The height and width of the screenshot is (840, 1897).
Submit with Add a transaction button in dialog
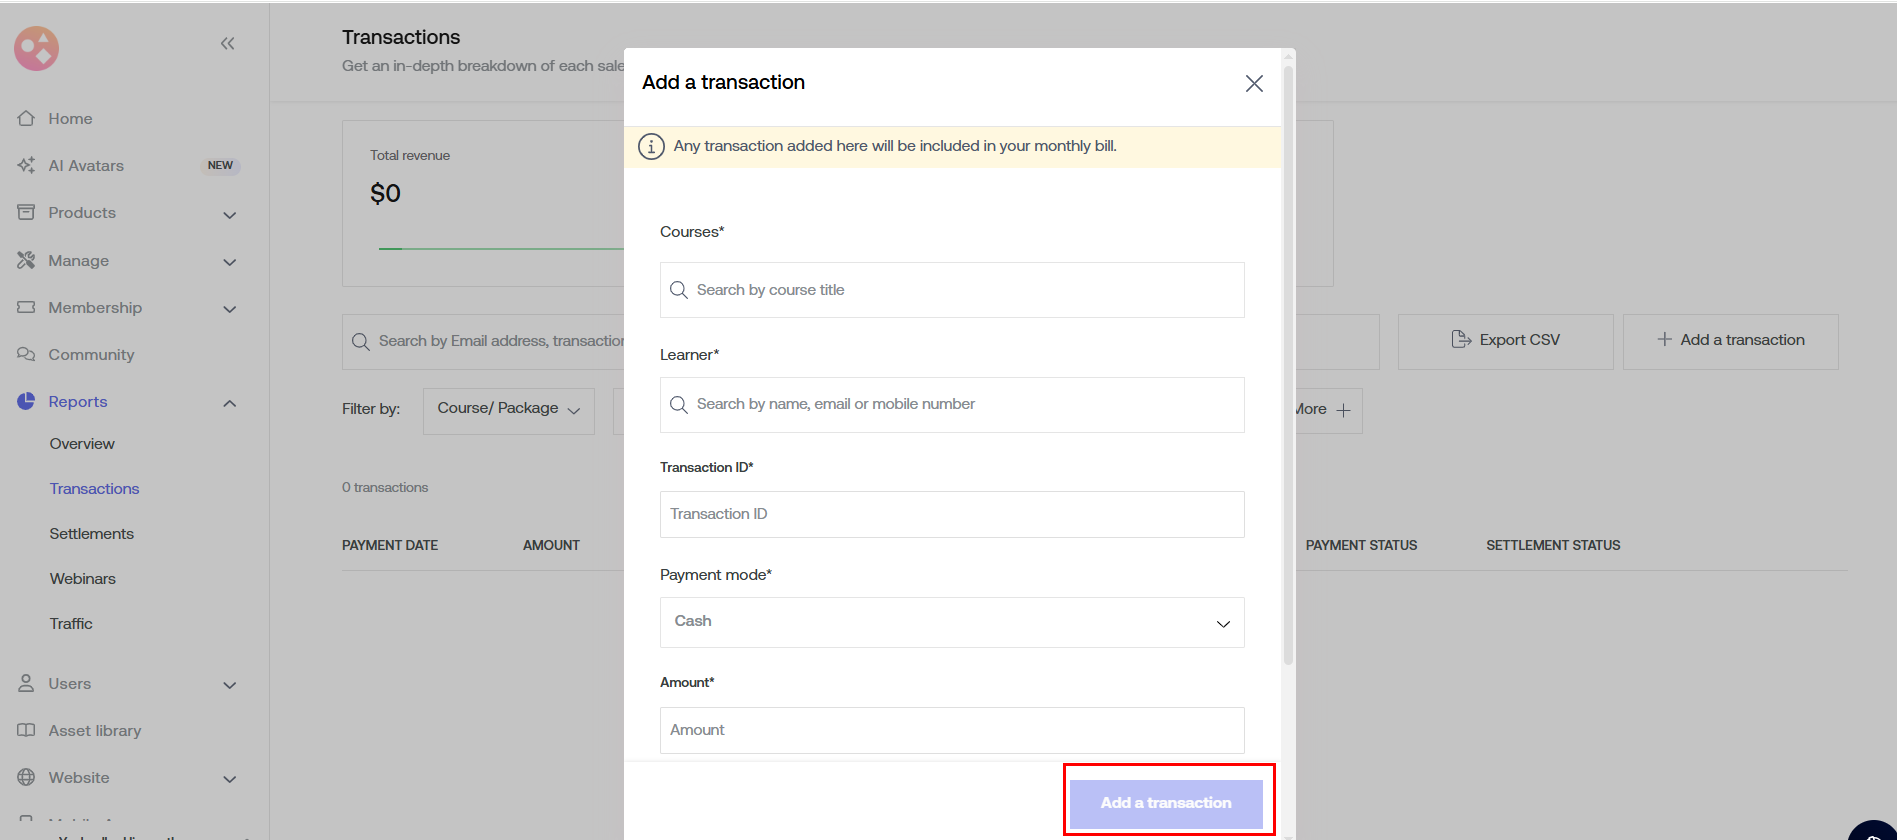coord(1166,803)
